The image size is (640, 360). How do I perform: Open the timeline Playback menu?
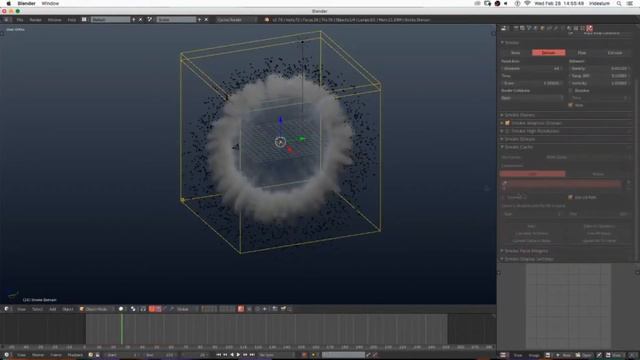point(75,355)
